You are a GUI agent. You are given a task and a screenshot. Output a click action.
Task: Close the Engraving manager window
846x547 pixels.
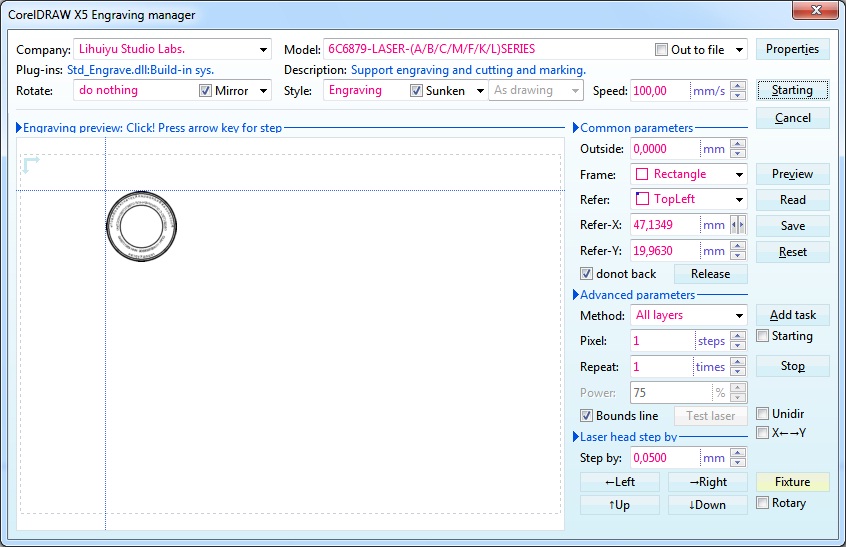click(815, 13)
